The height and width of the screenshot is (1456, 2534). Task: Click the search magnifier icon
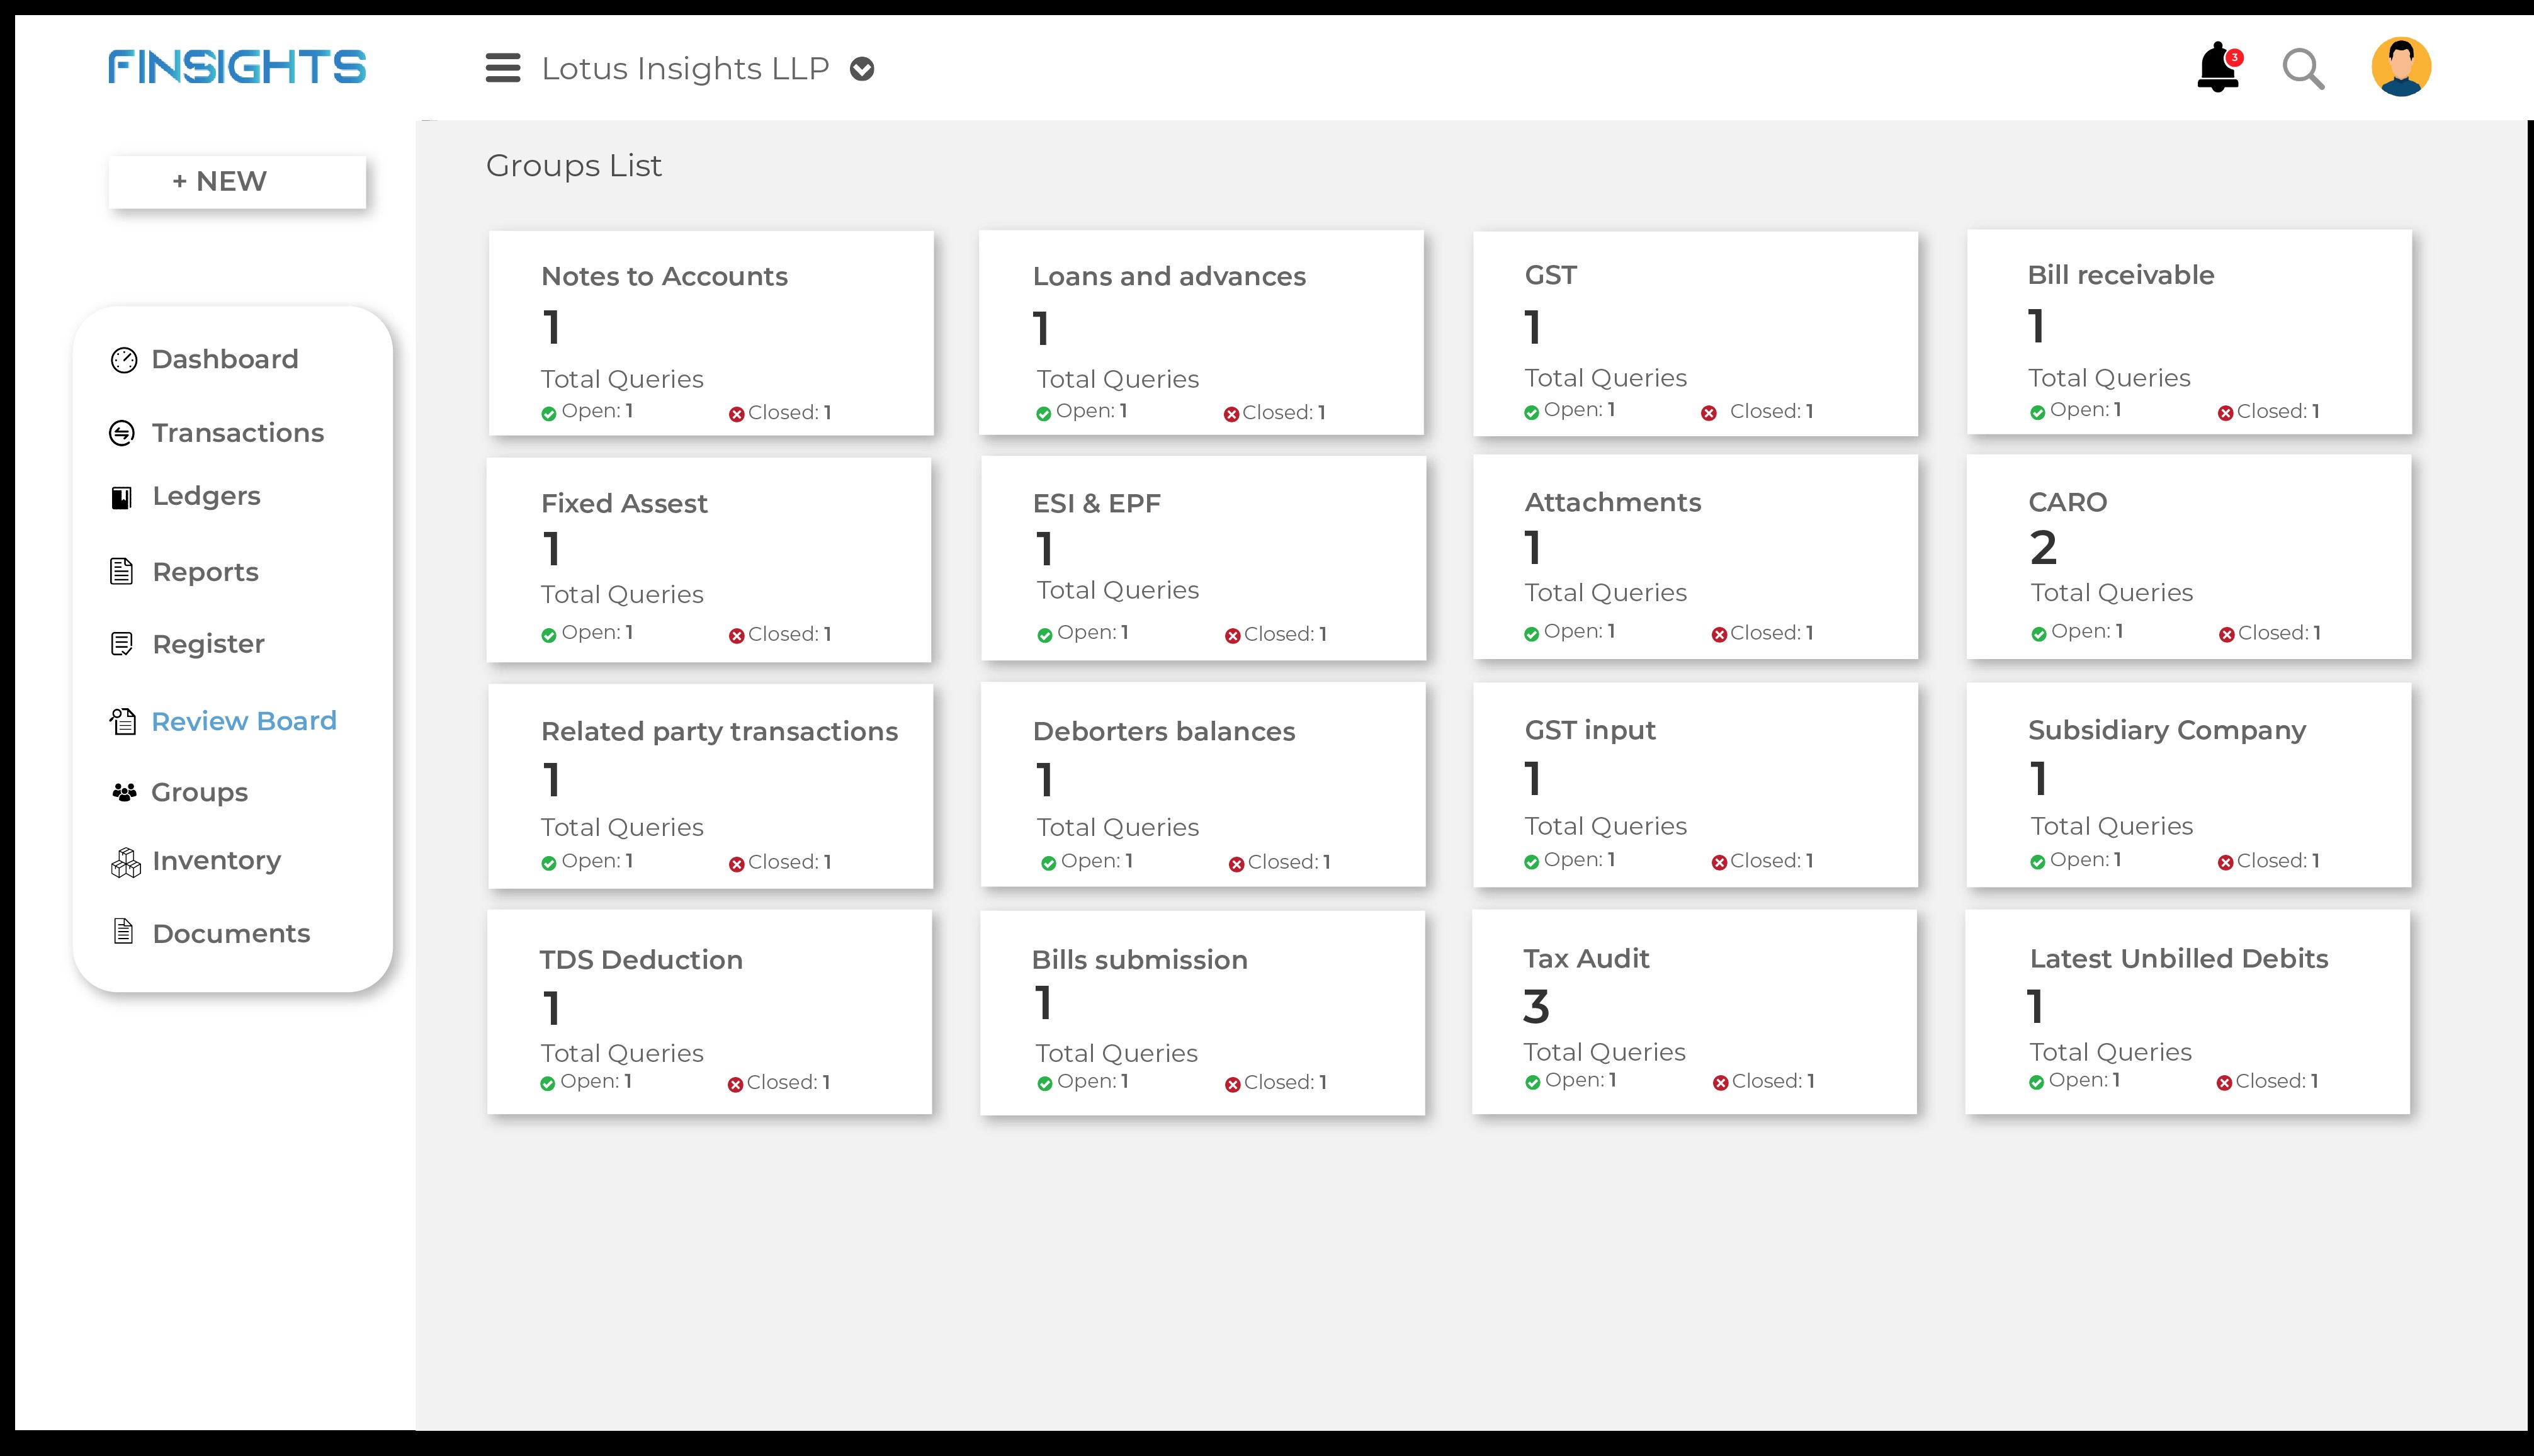click(x=2303, y=69)
